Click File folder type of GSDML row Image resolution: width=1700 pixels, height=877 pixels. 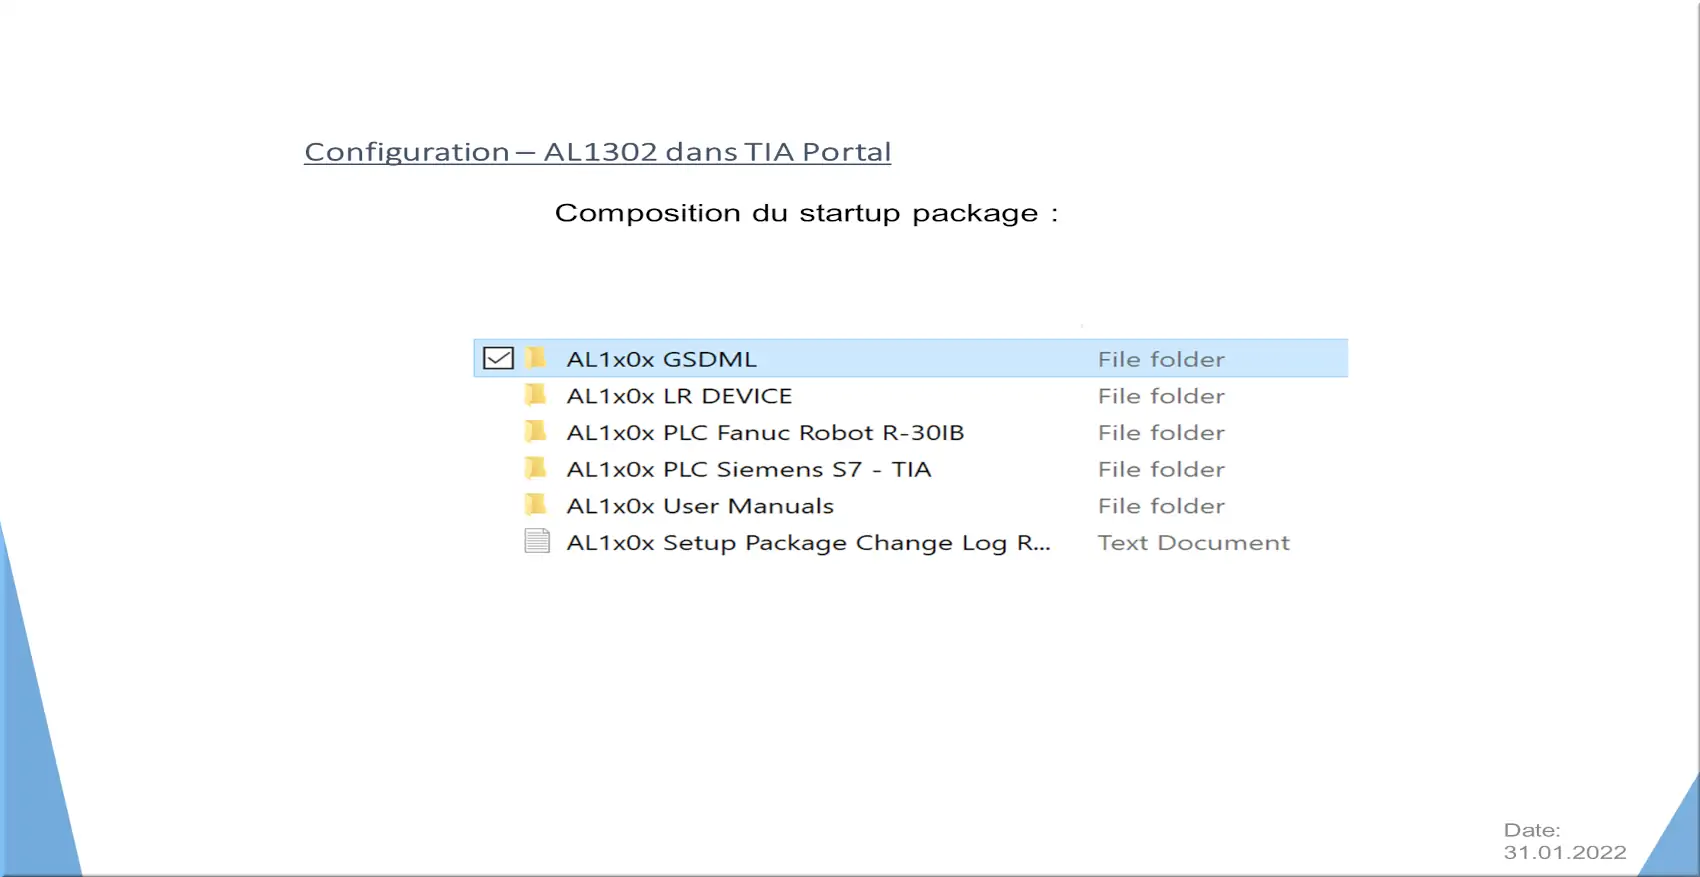pyautogui.click(x=1161, y=359)
